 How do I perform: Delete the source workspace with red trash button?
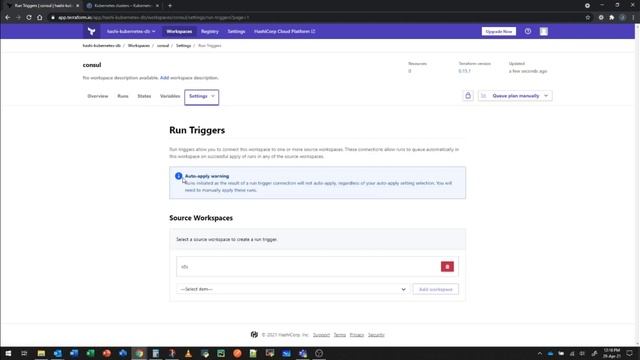click(x=447, y=267)
